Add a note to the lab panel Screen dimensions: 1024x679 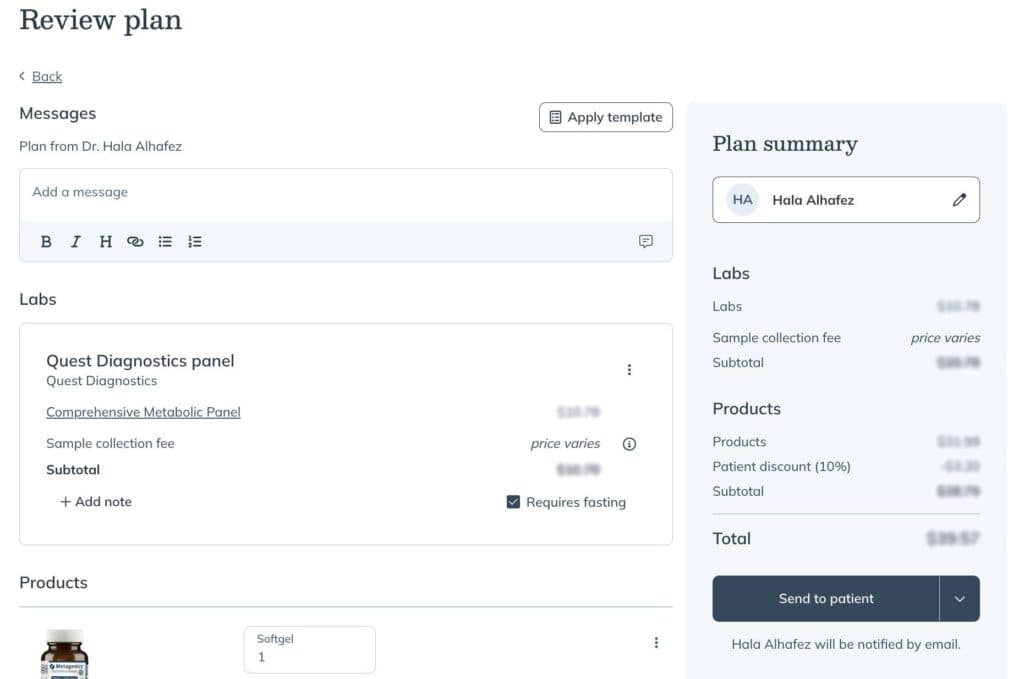click(x=96, y=501)
